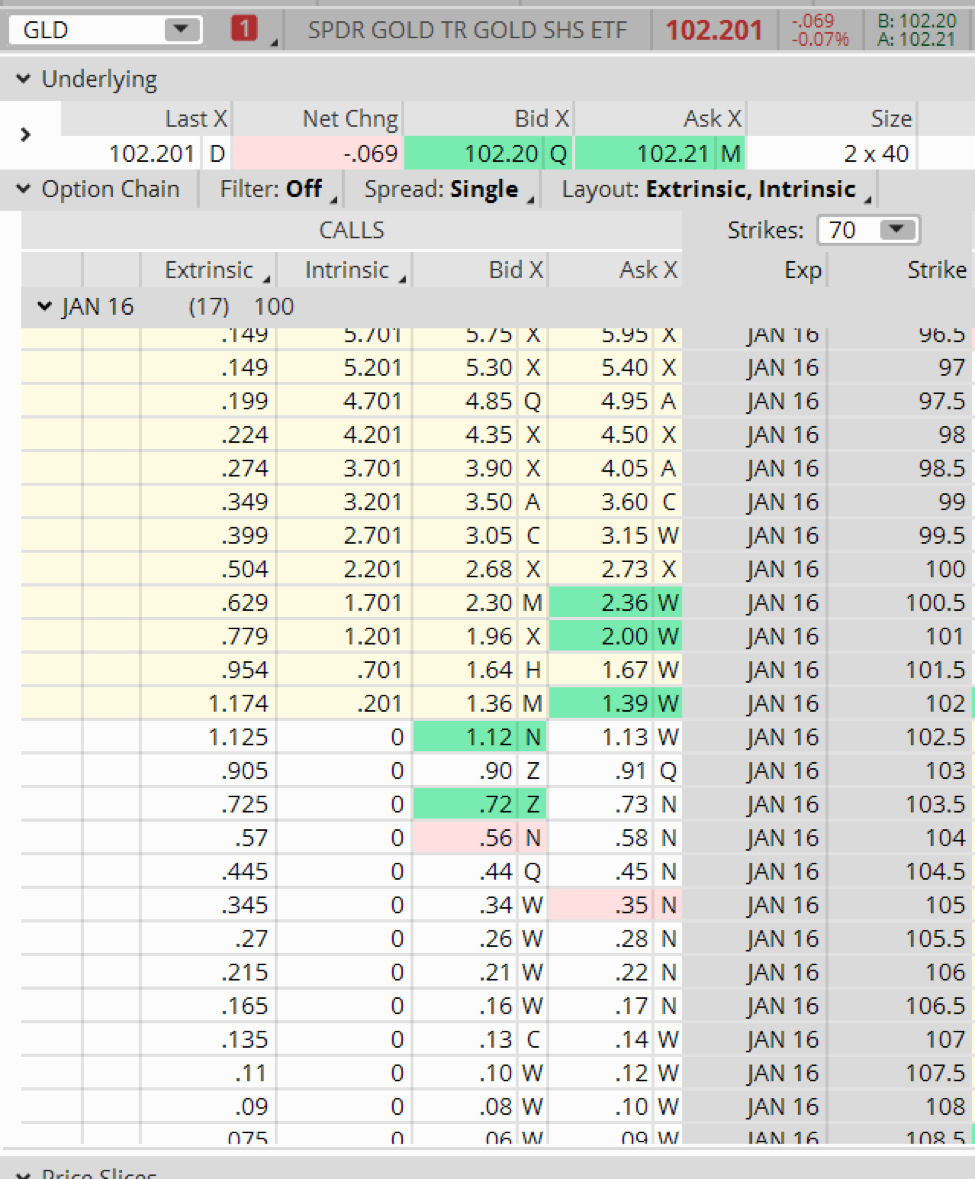Click the Underlying Last X column header
Viewport: 975px width, 1179px height.
[146, 119]
